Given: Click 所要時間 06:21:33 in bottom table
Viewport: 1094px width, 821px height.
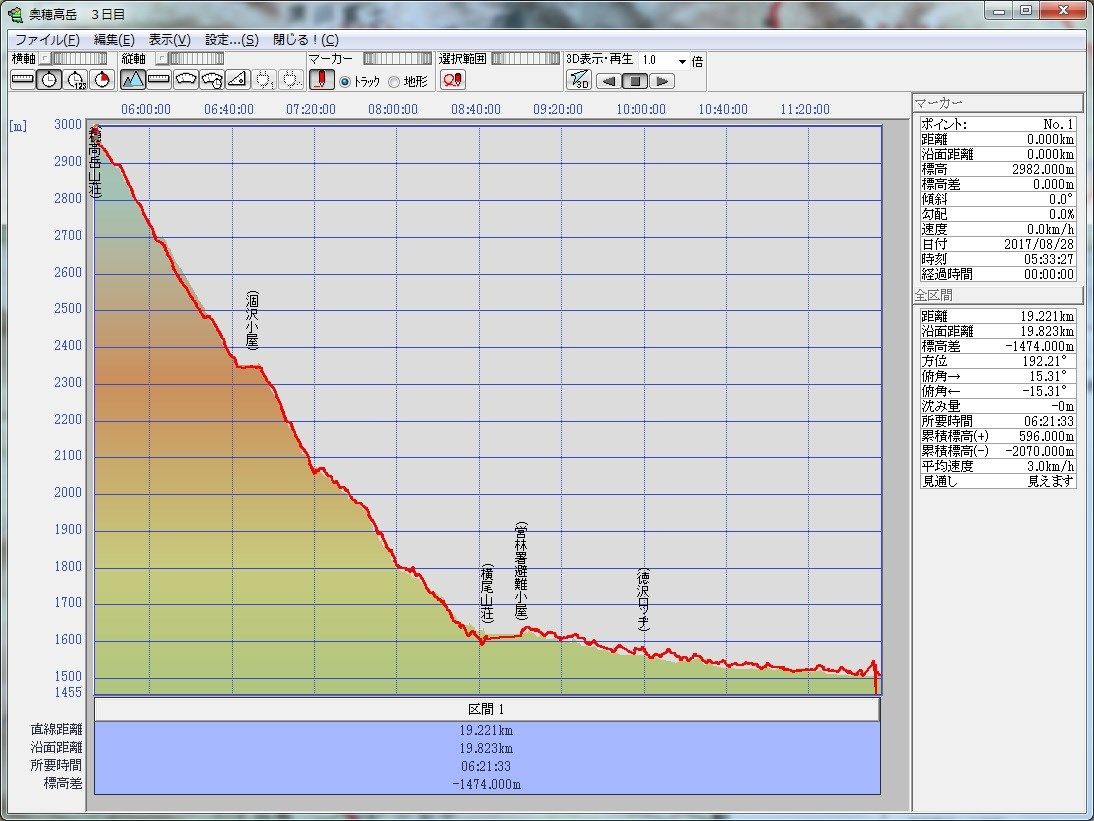Looking at the screenshot, I should click(x=486, y=766).
